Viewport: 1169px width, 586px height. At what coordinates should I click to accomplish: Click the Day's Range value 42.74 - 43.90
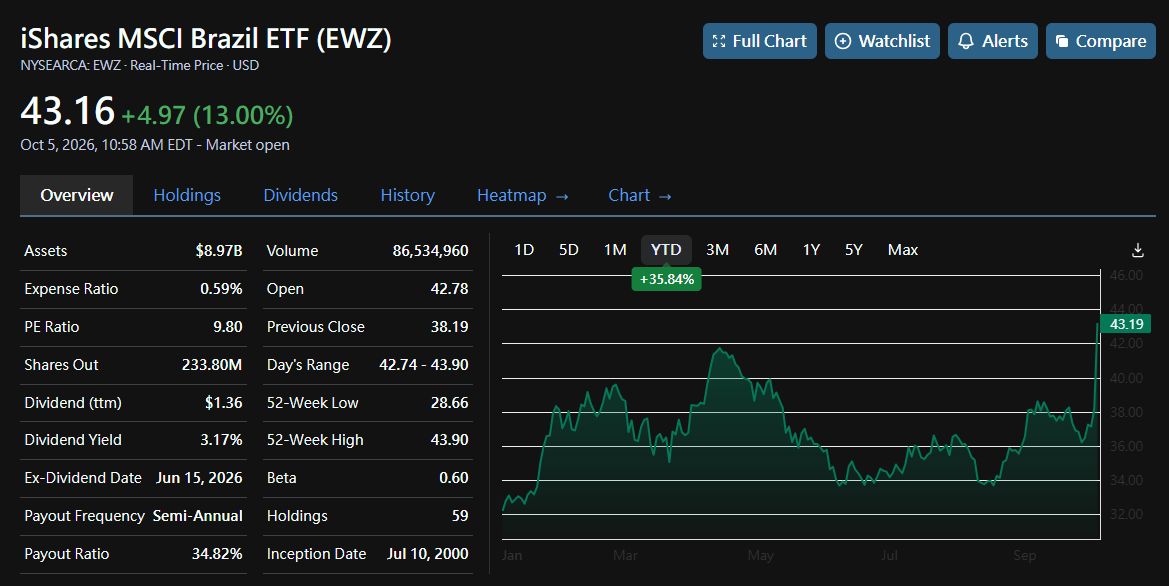pyautogui.click(x=423, y=365)
